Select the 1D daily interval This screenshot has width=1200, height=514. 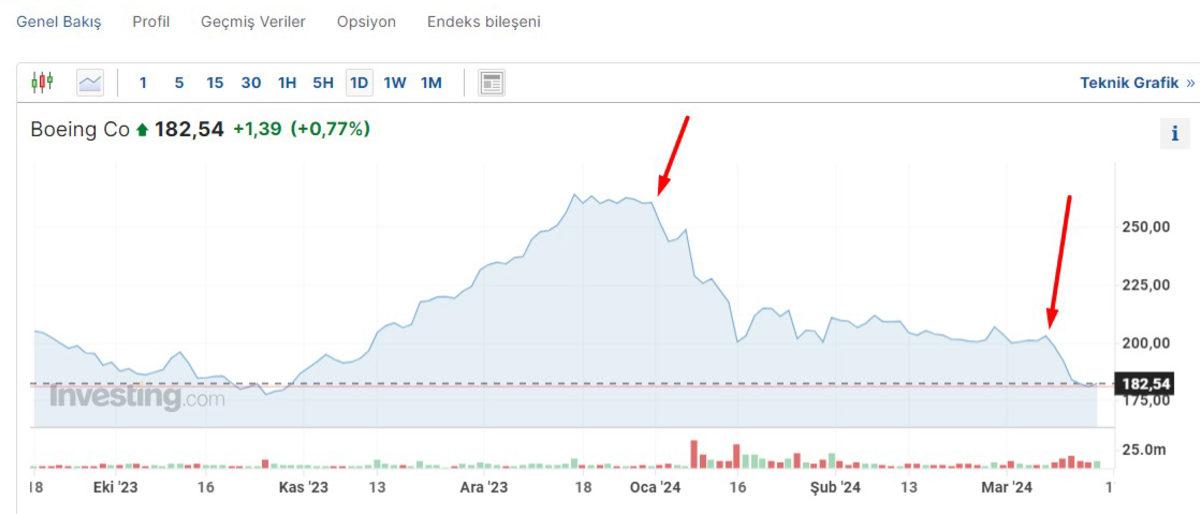point(359,82)
